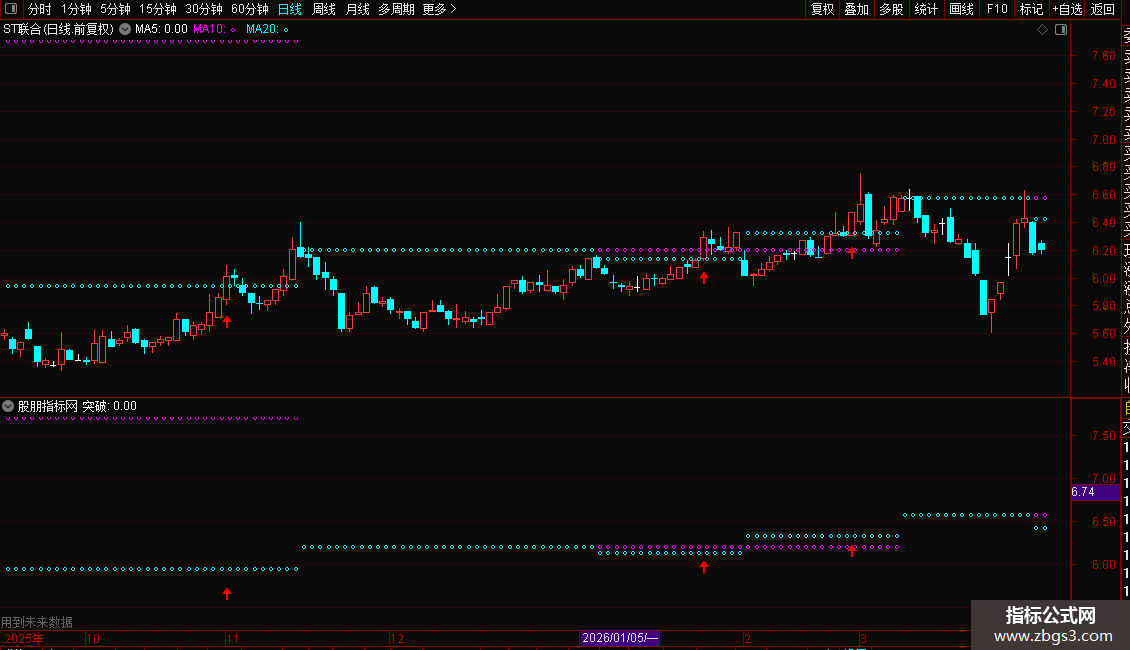Screen dimensions: 1130x650
Task: Select the 30分钟 period
Action: click(204, 9)
